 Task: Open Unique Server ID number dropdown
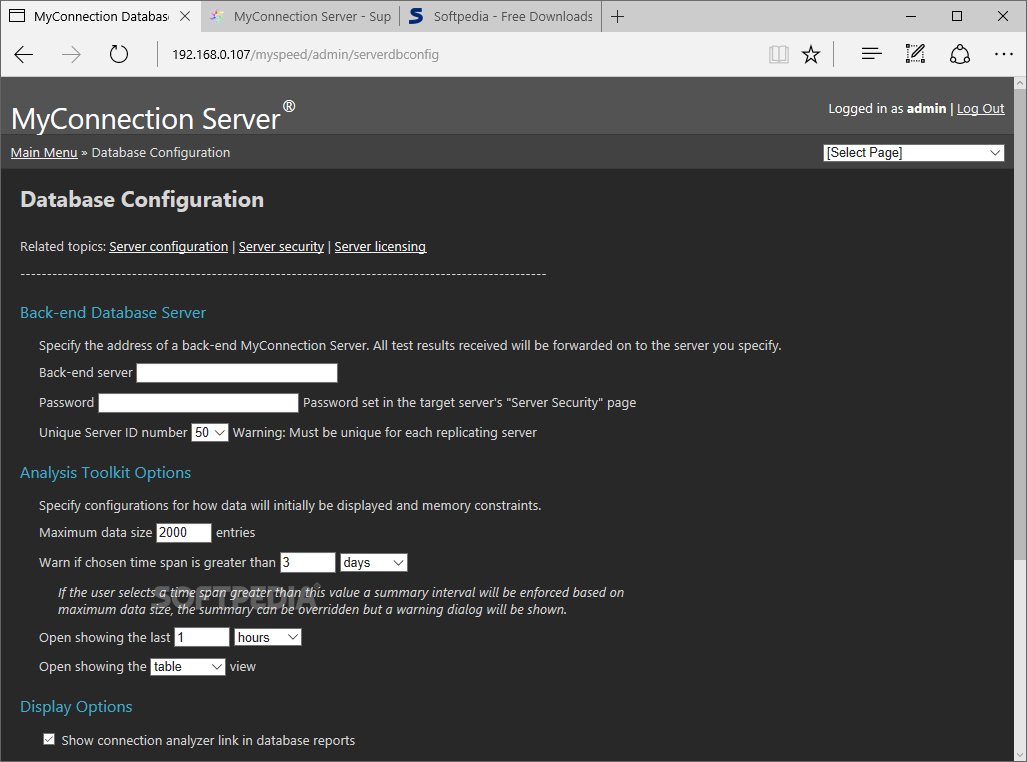pyautogui.click(x=210, y=432)
